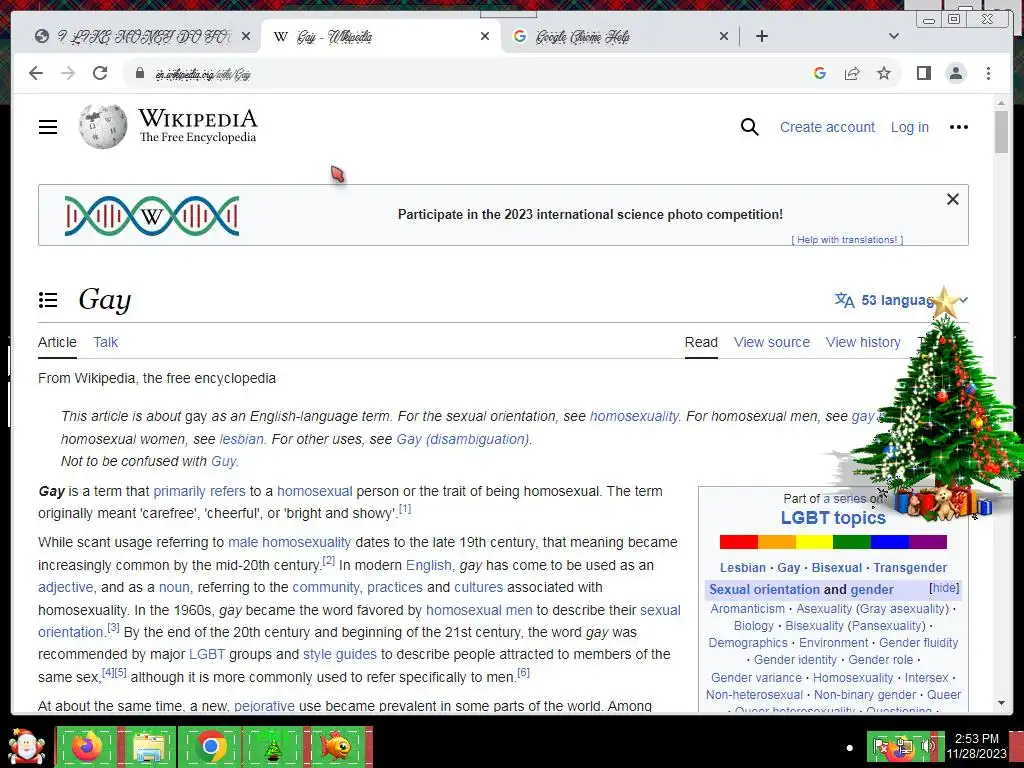Image resolution: width=1024 pixels, height=768 pixels.
Task: Click the Santa start button
Action: coord(26,746)
